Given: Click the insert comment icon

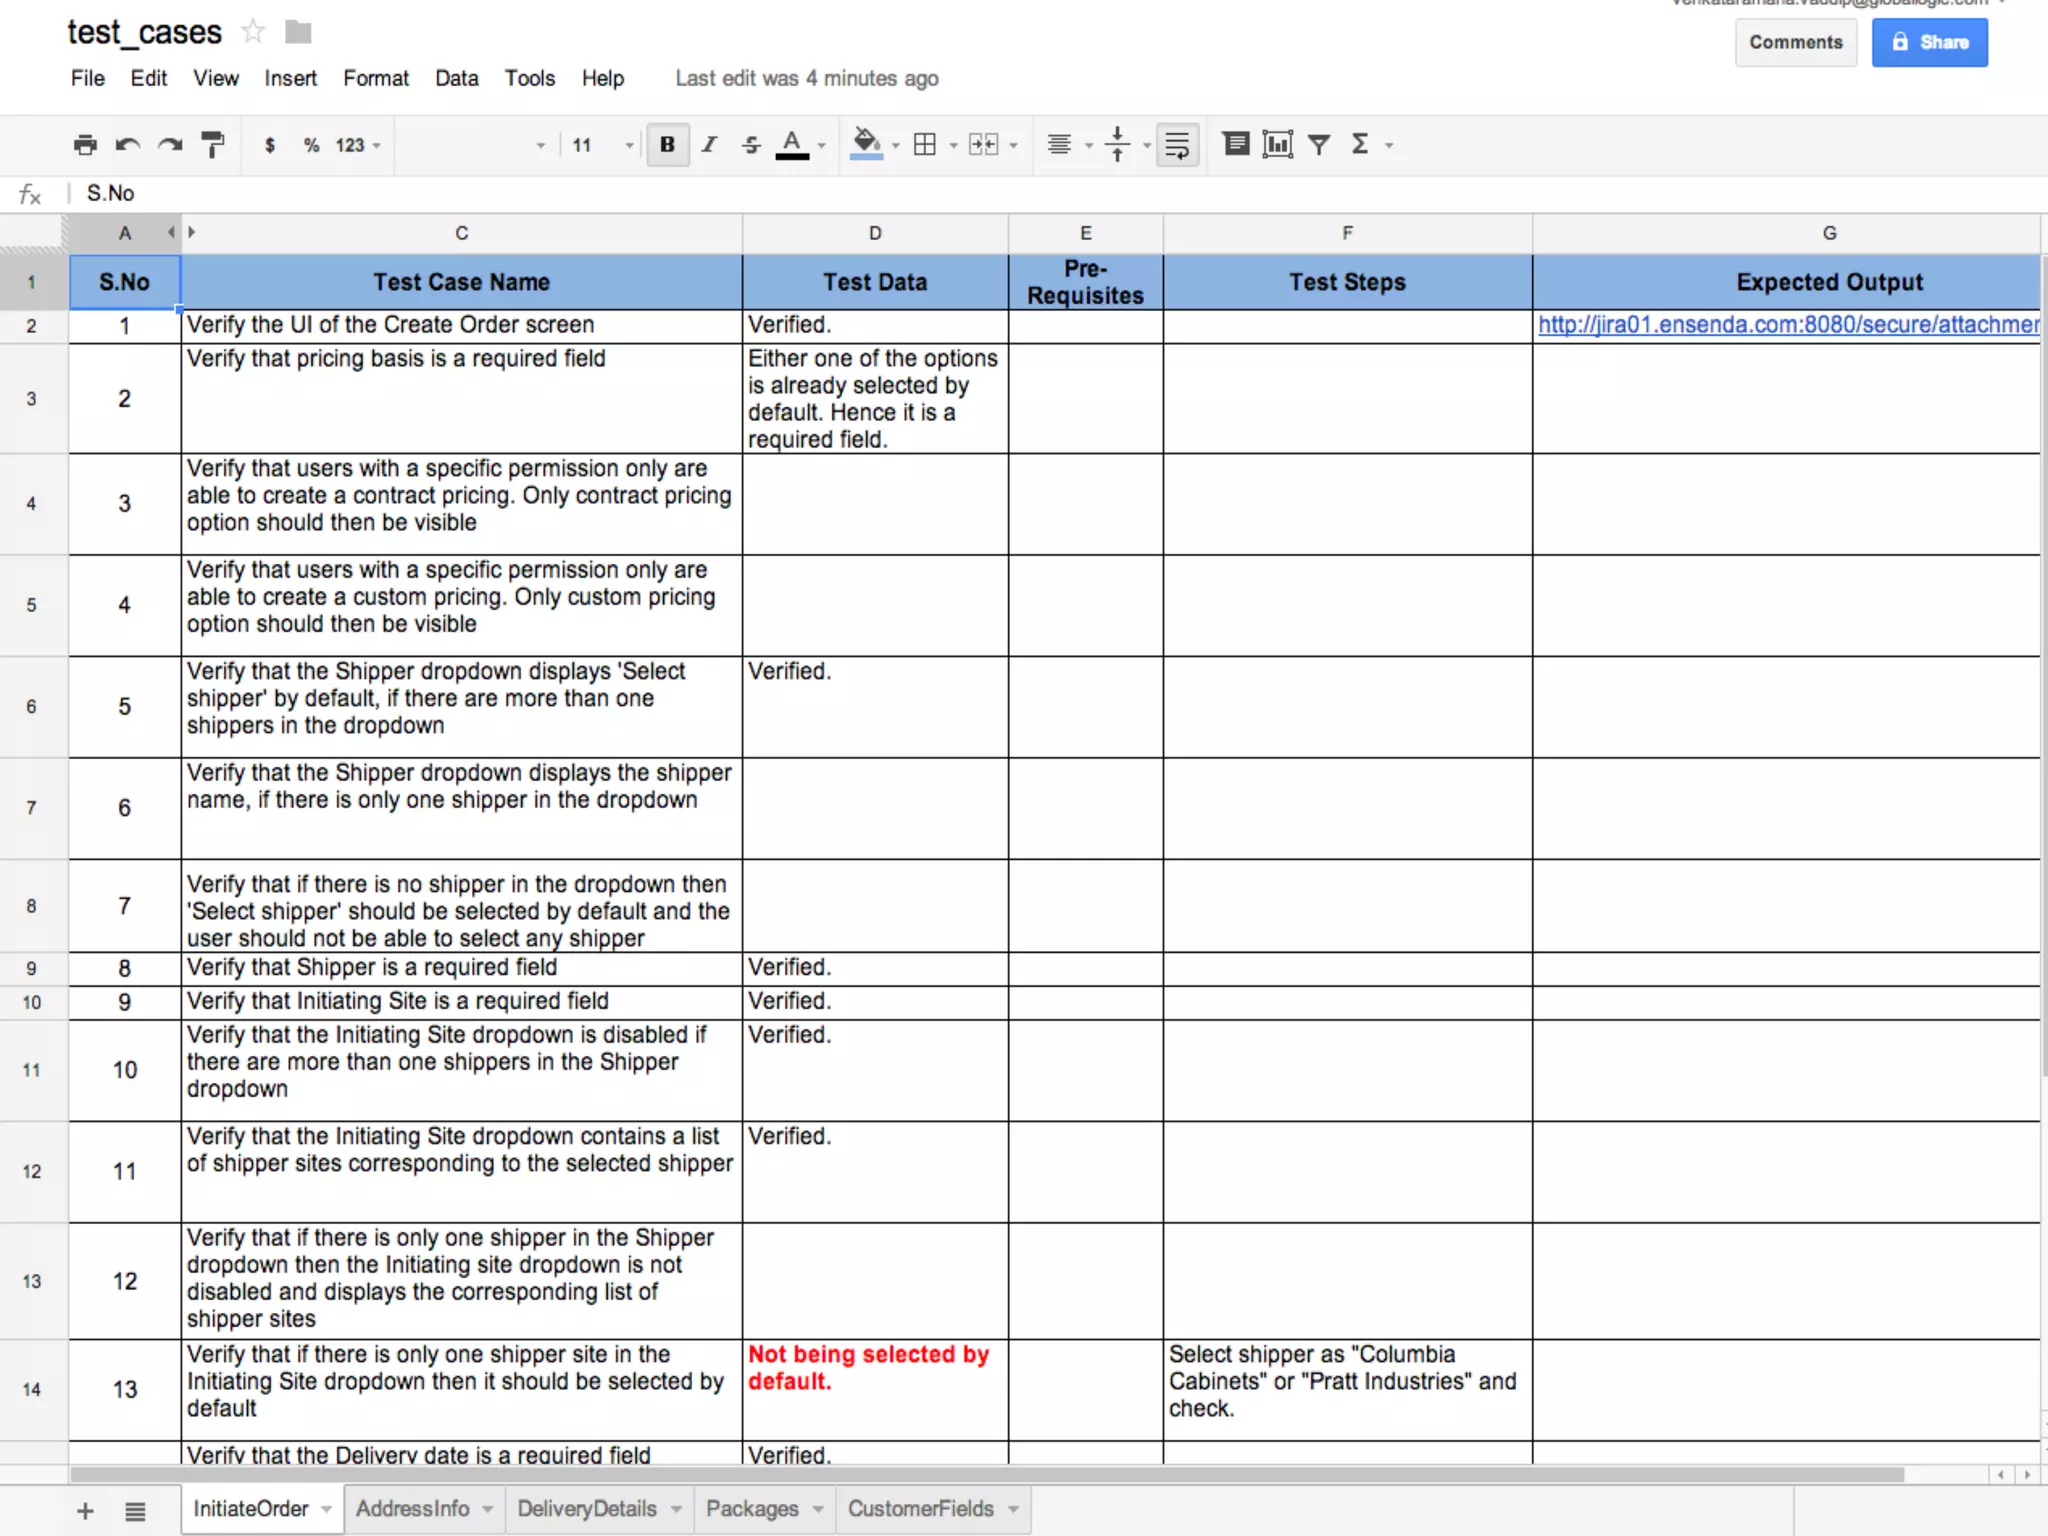Looking at the screenshot, I should pos(1236,145).
